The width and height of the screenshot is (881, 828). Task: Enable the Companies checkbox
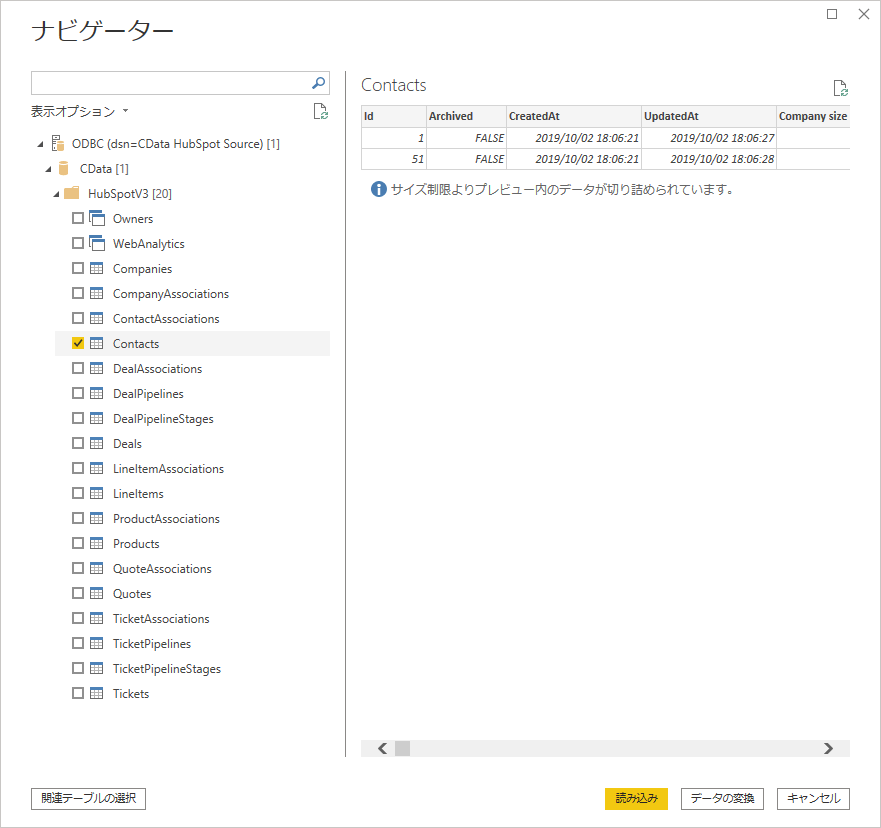(x=78, y=268)
